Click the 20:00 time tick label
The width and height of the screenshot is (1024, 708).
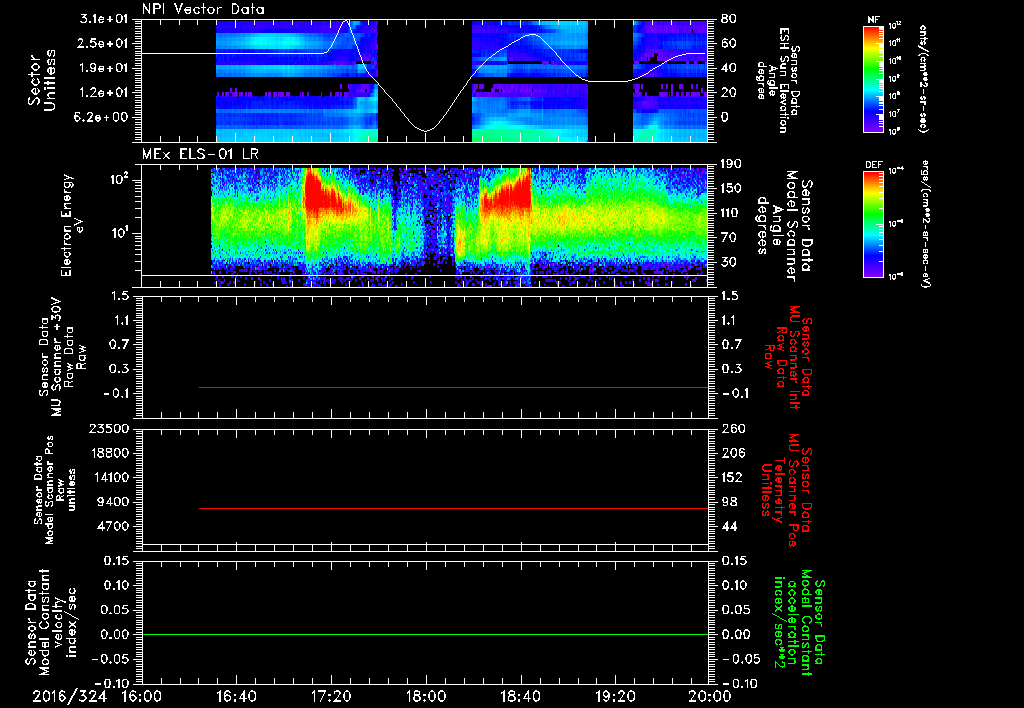[710, 696]
